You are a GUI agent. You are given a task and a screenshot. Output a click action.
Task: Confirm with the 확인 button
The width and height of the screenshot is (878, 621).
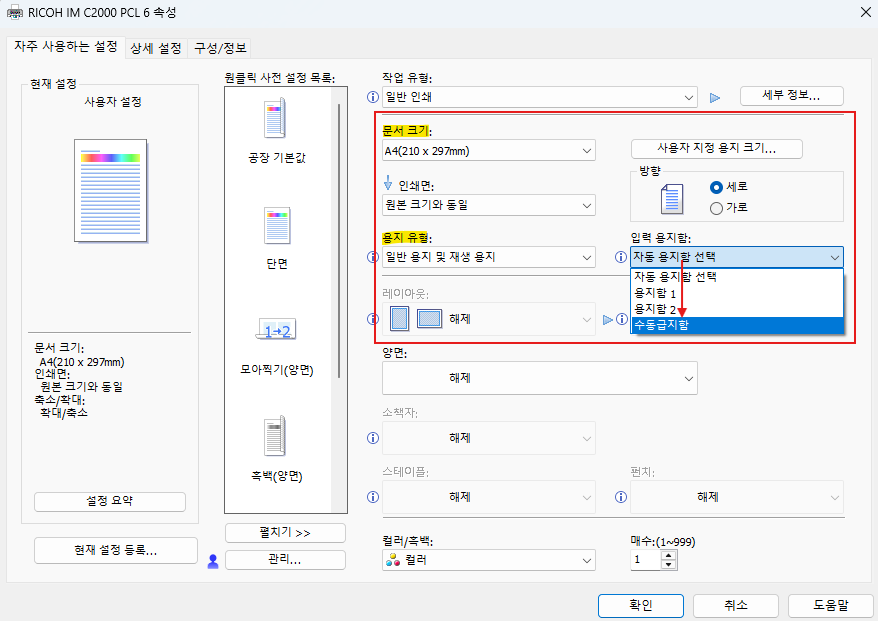641,605
